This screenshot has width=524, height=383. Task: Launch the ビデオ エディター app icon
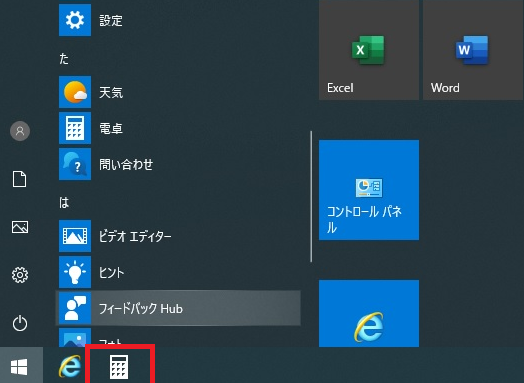click(75, 236)
